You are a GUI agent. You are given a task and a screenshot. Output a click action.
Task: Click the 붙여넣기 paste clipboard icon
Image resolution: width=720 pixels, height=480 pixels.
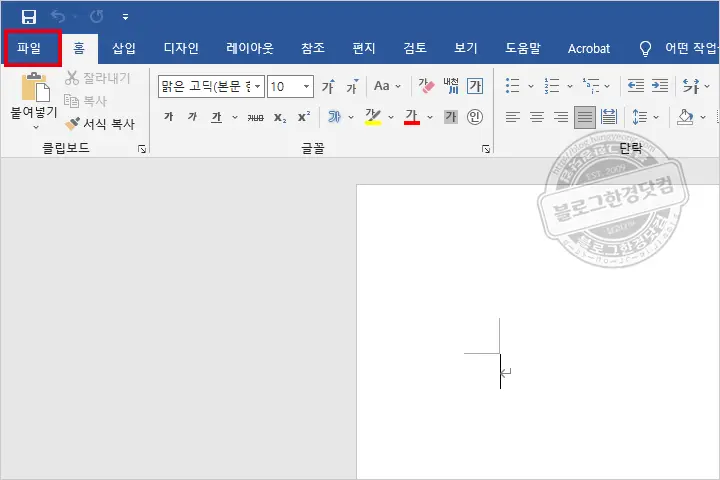(x=35, y=87)
